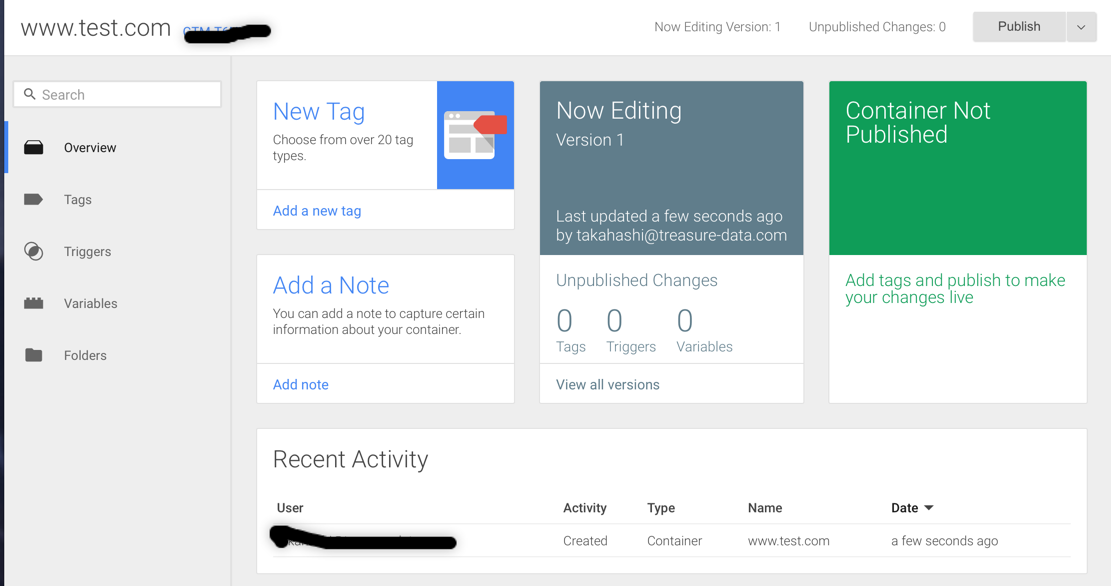Image resolution: width=1111 pixels, height=586 pixels.
Task: Click the Folders icon in sidebar
Action: coord(33,355)
